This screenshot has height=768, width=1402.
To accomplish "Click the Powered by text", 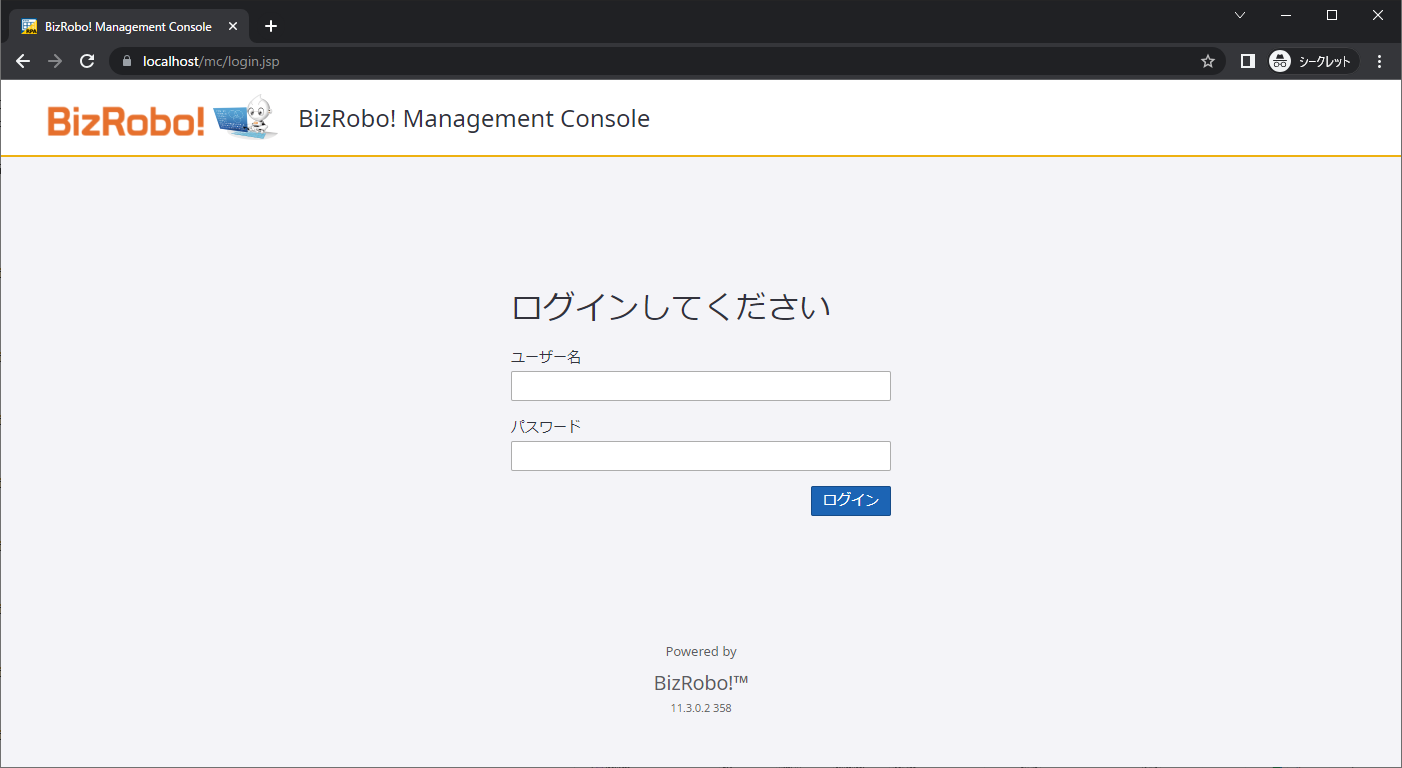I will click(x=701, y=651).
